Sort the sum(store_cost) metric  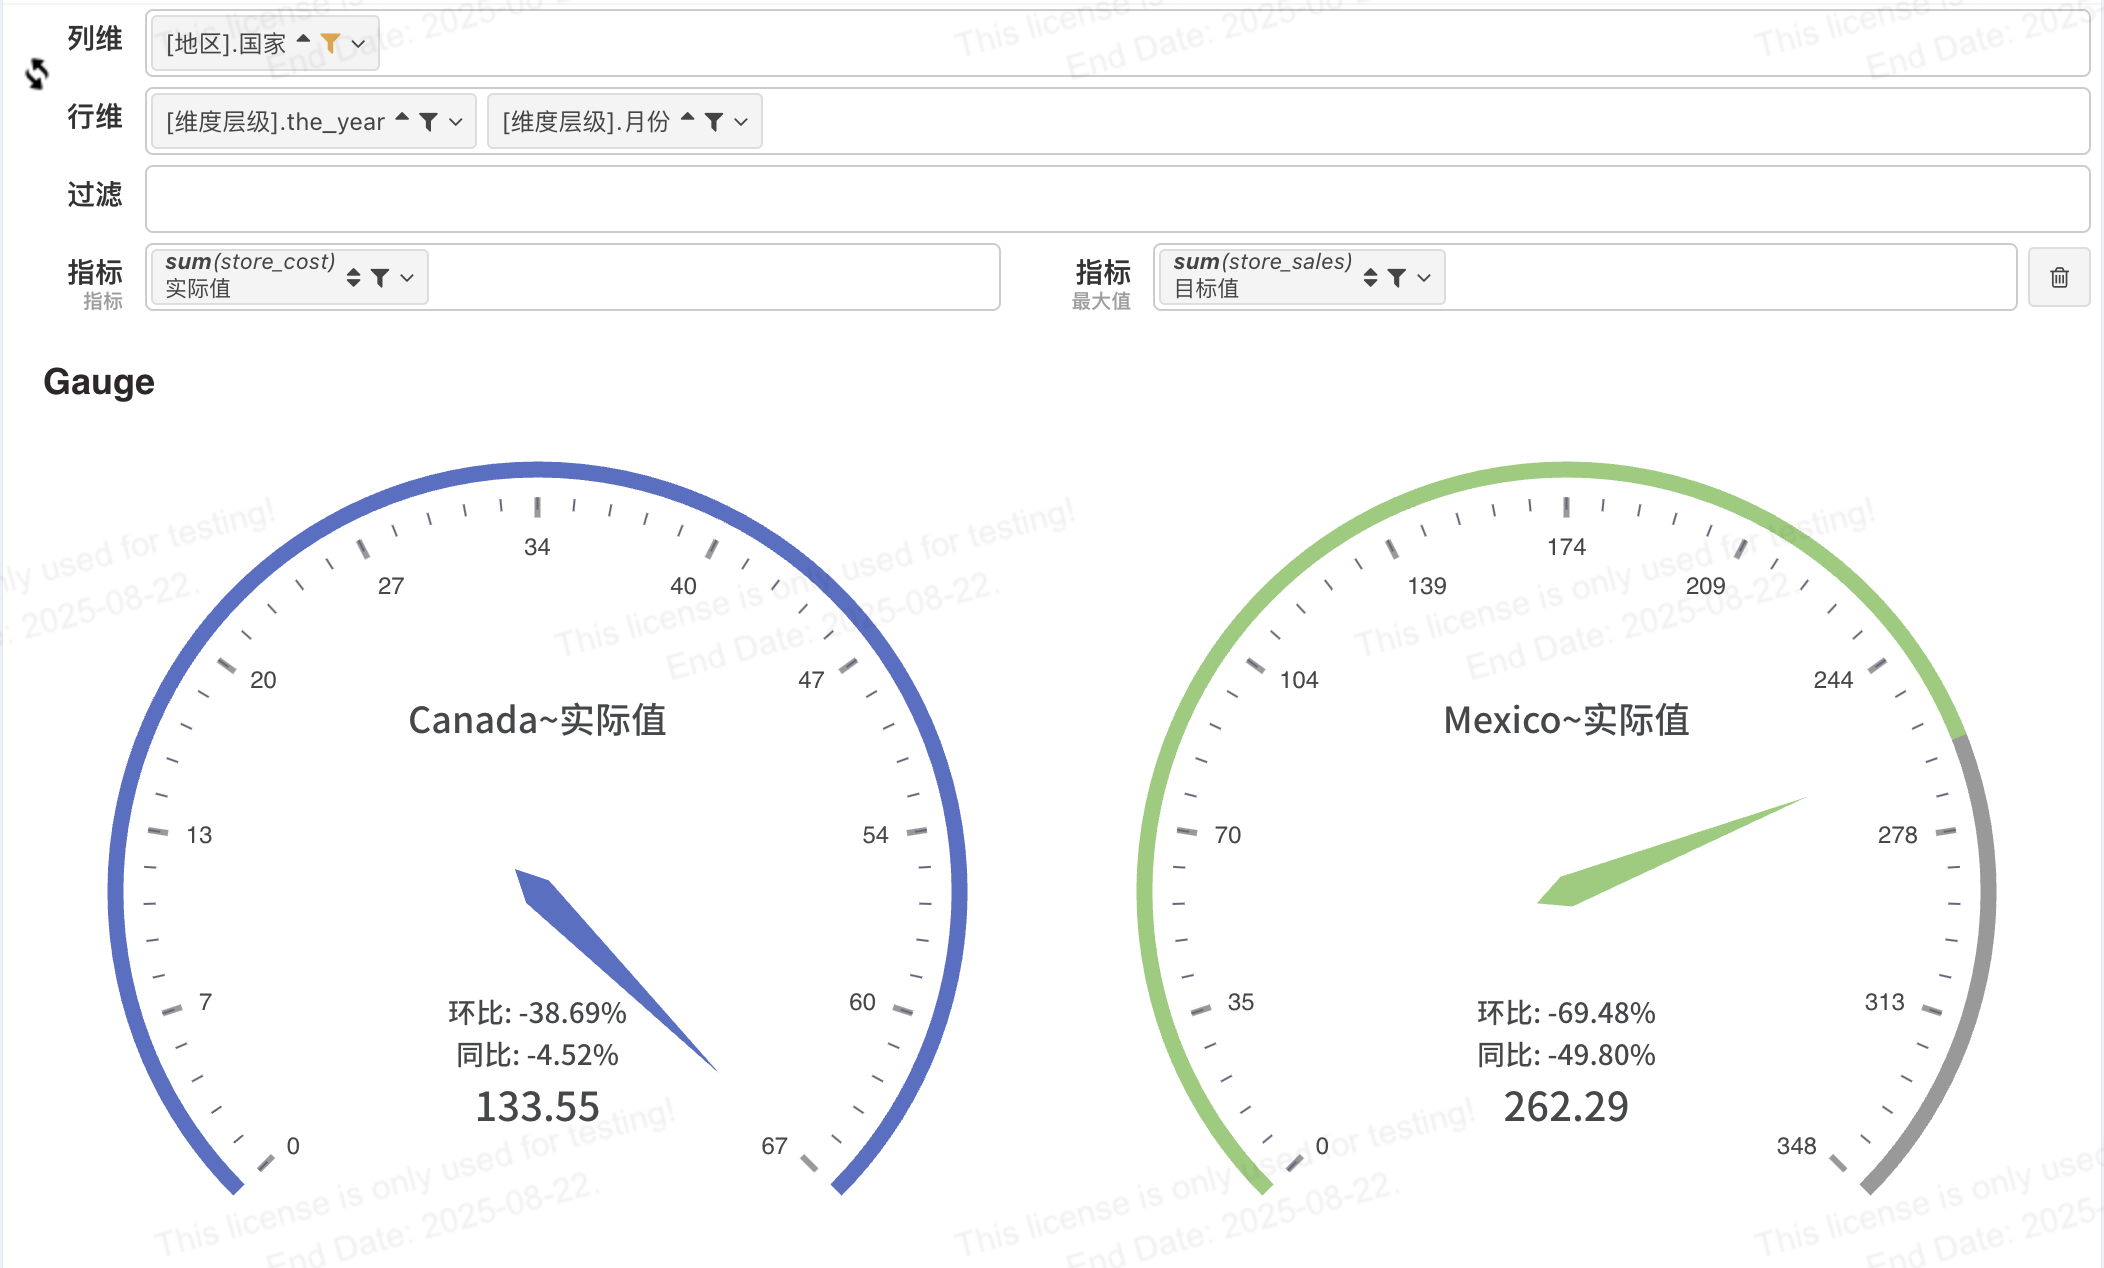(354, 277)
